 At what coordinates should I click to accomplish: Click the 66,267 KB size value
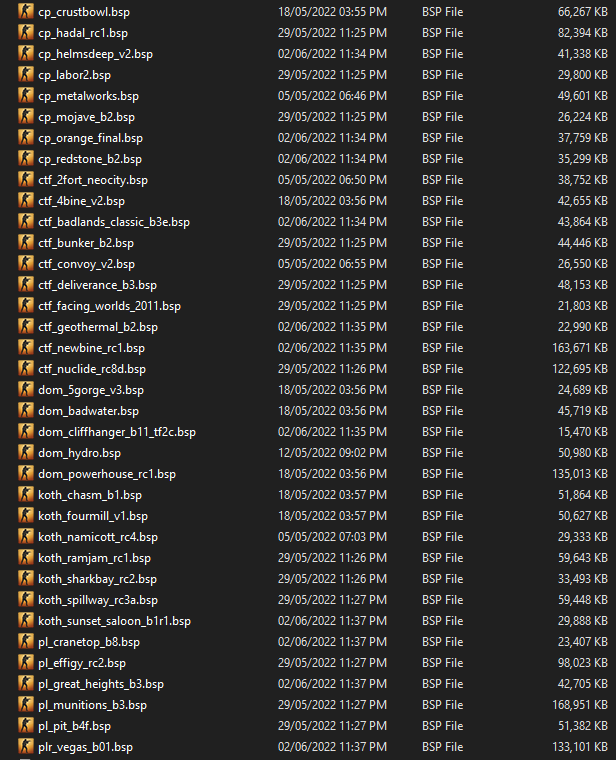pyautogui.click(x=583, y=12)
